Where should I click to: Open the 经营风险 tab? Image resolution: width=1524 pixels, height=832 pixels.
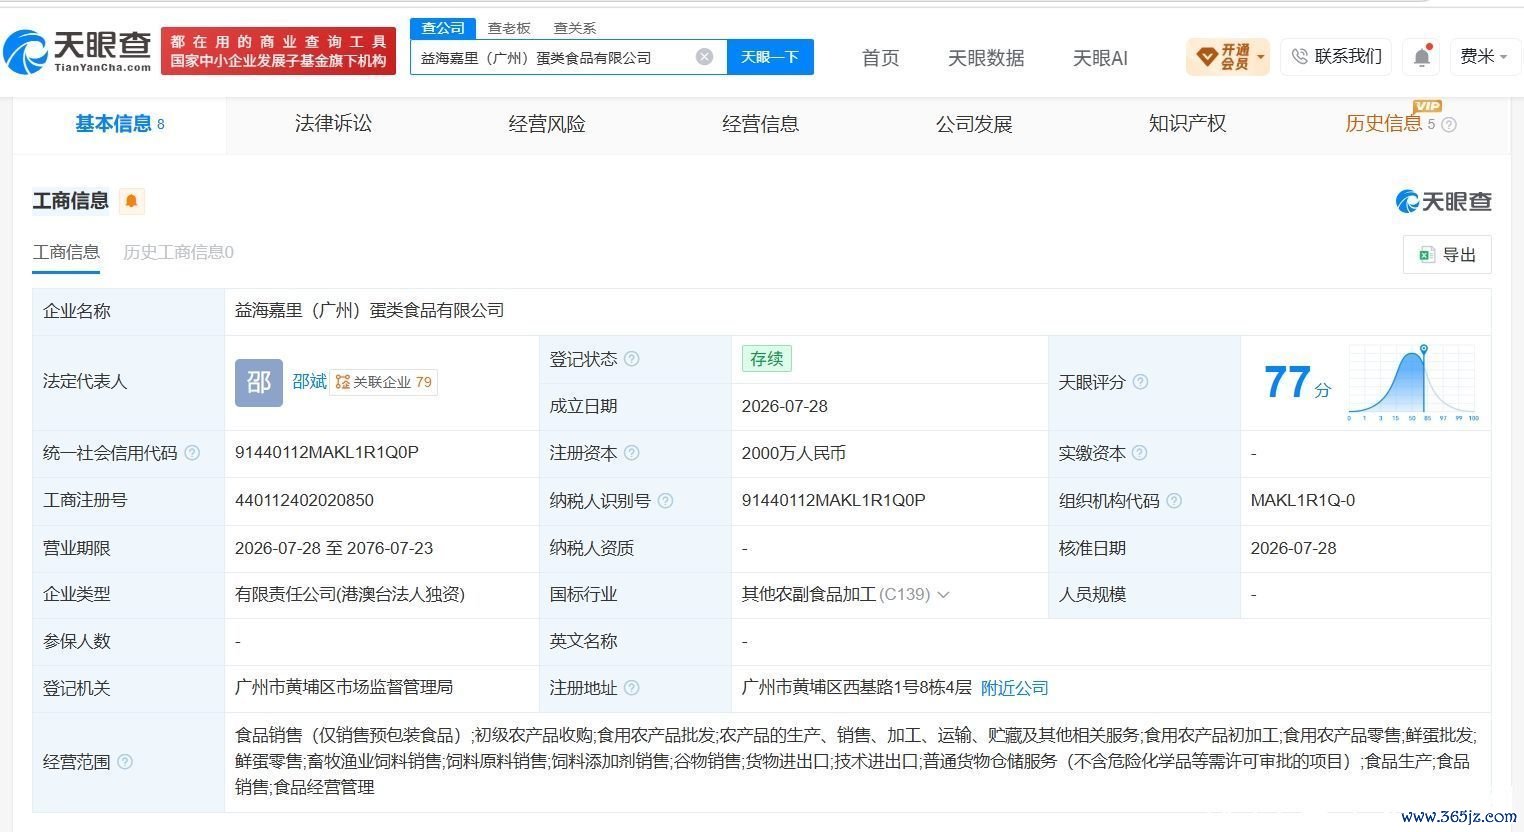[x=547, y=124]
